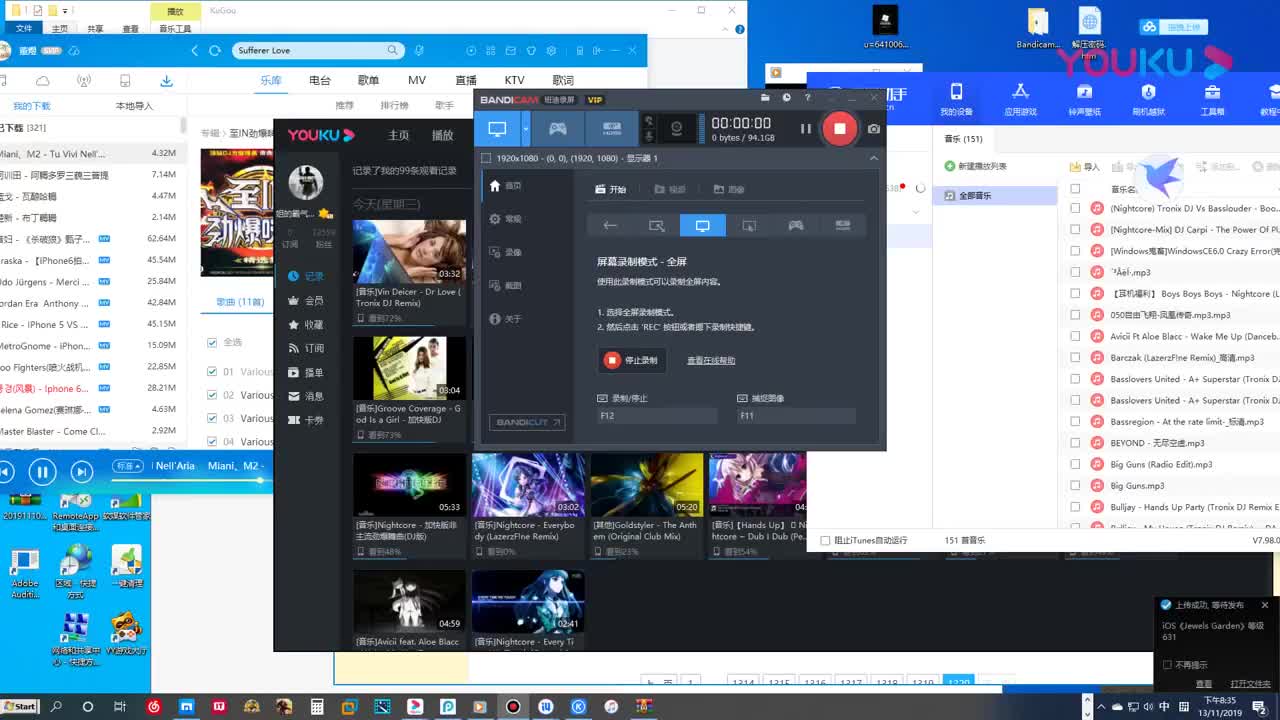Open the Youku 收藏 favorites star

tap(306, 324)
